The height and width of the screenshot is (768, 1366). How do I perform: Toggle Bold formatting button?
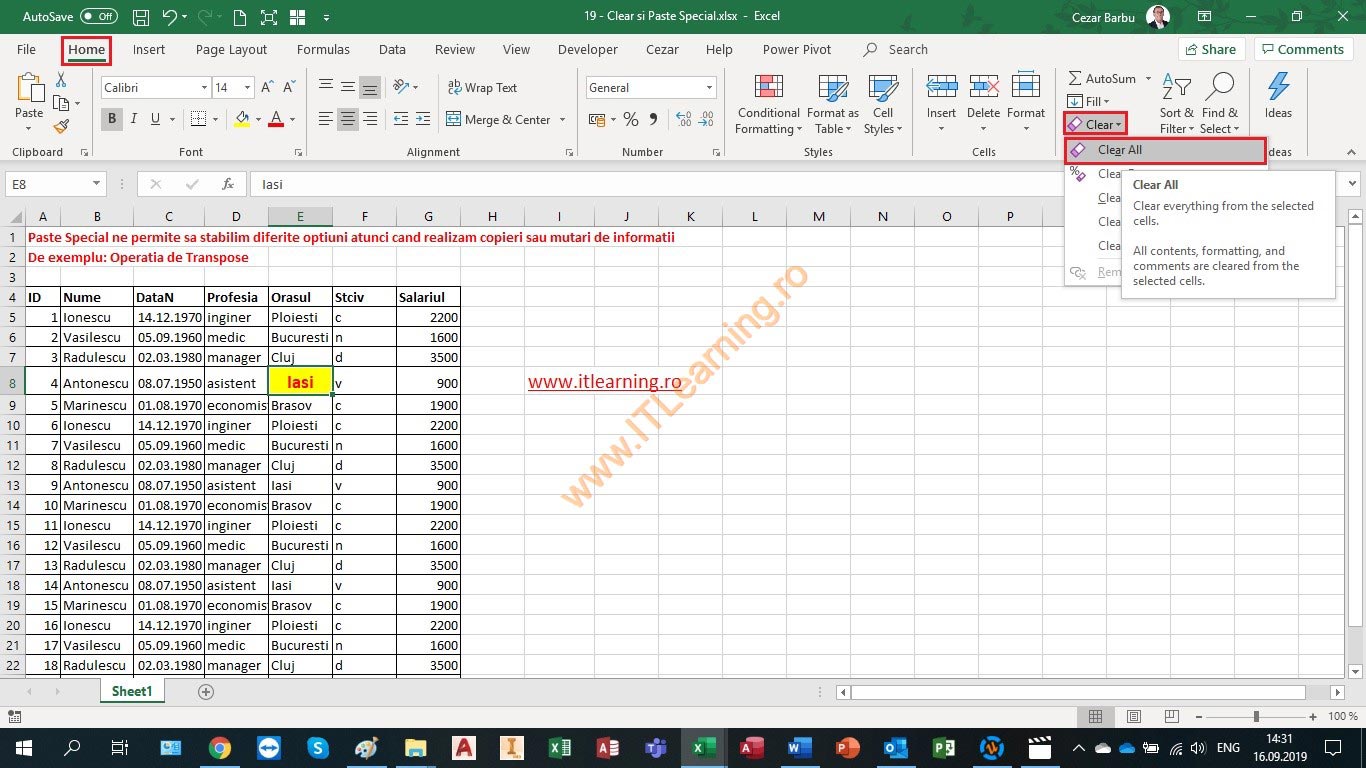112,119
